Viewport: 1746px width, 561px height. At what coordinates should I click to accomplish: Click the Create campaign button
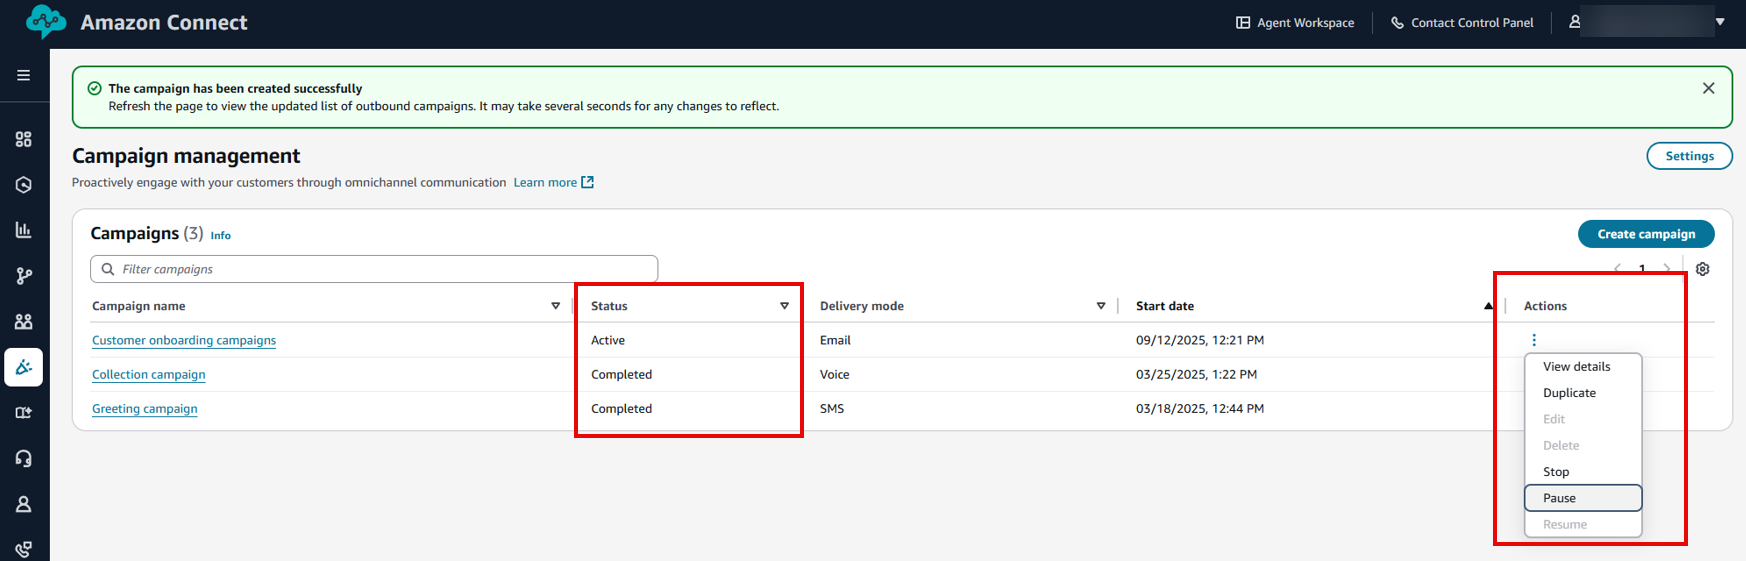coord(1645,234)
